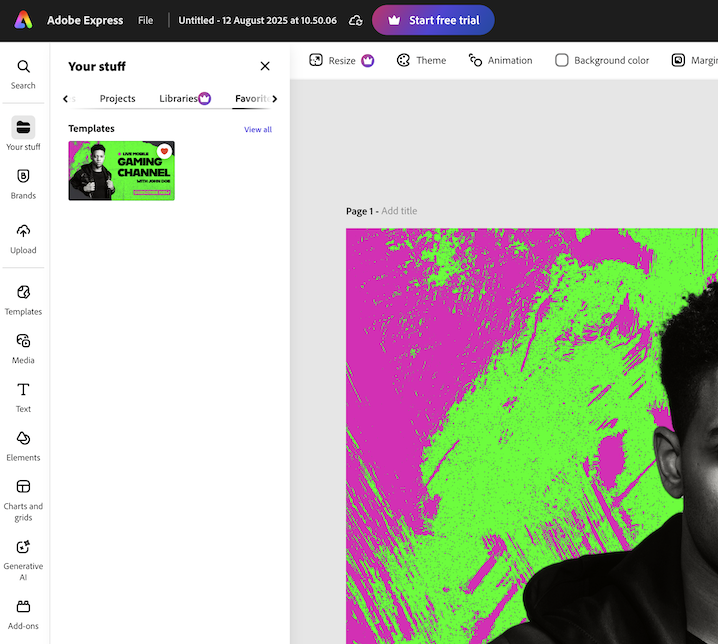This screenshot has height=644, width=718.
Task: Open the File menu
Action: click(146, 21)
